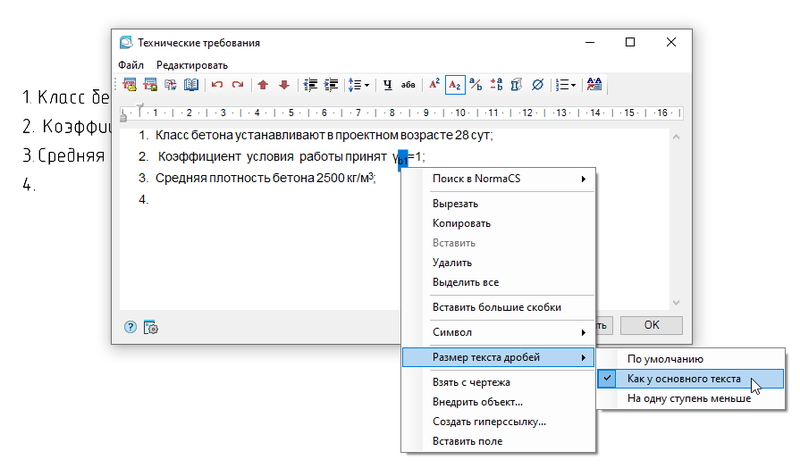Click the OK button
The width and height of the screenshot is (800, 468).
pyautogui.click(x=651, y=325)
